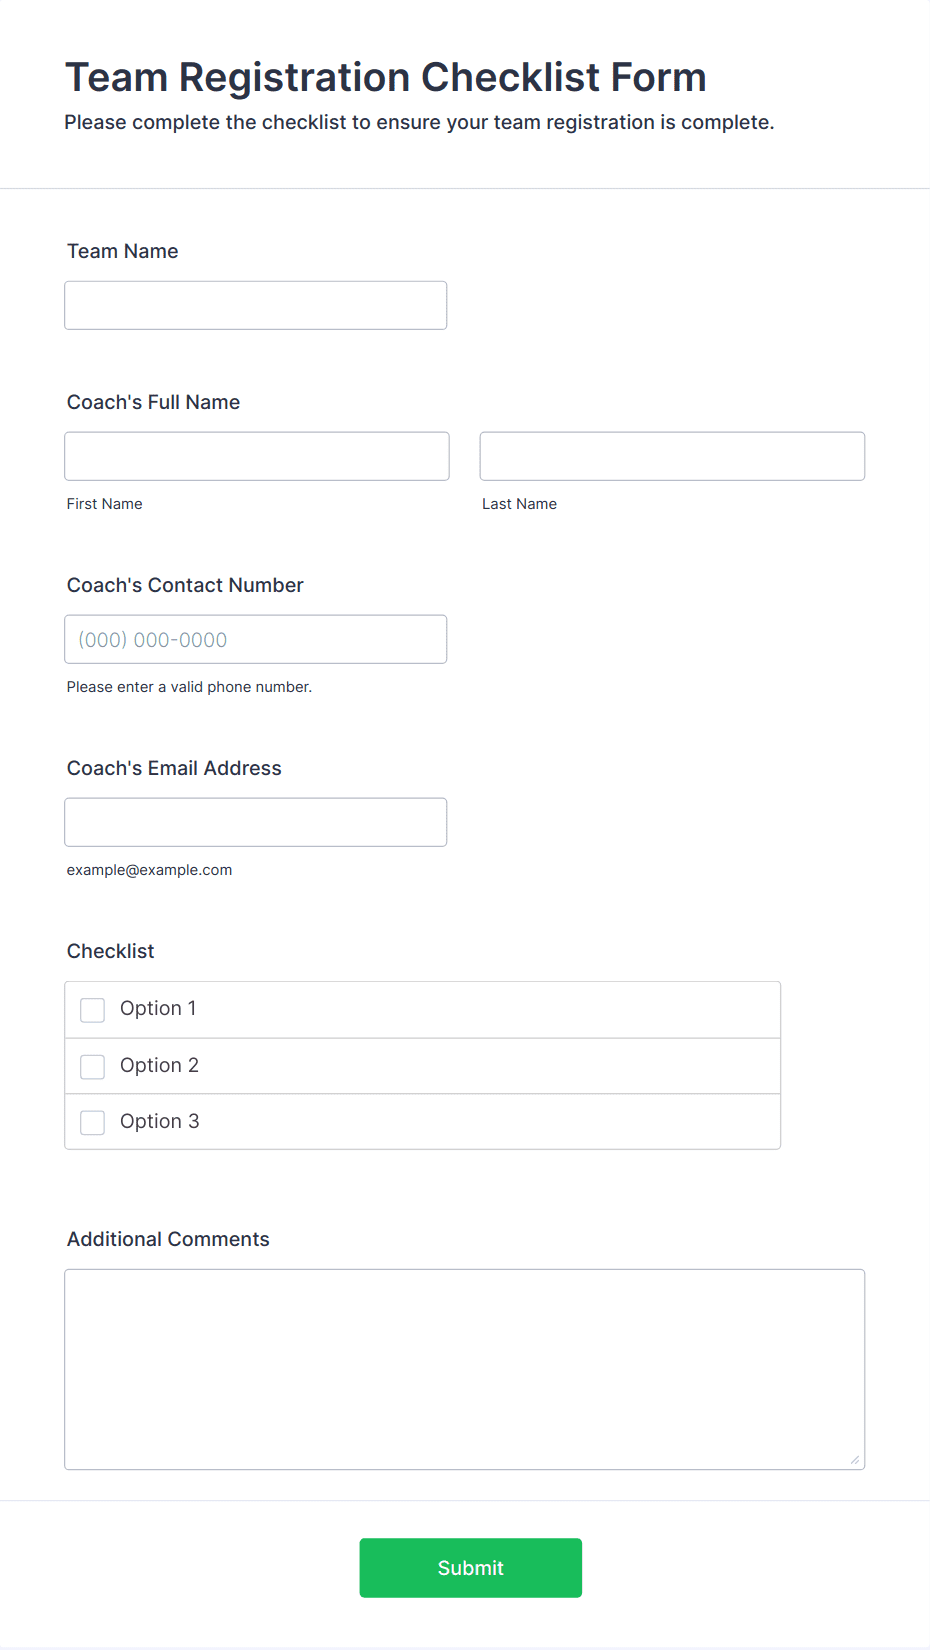Viewport: 930px width, 1650px height.
Task: Click the "Coach's Contact Number" label
Action: pyautogui.click(x=185, y=585)
